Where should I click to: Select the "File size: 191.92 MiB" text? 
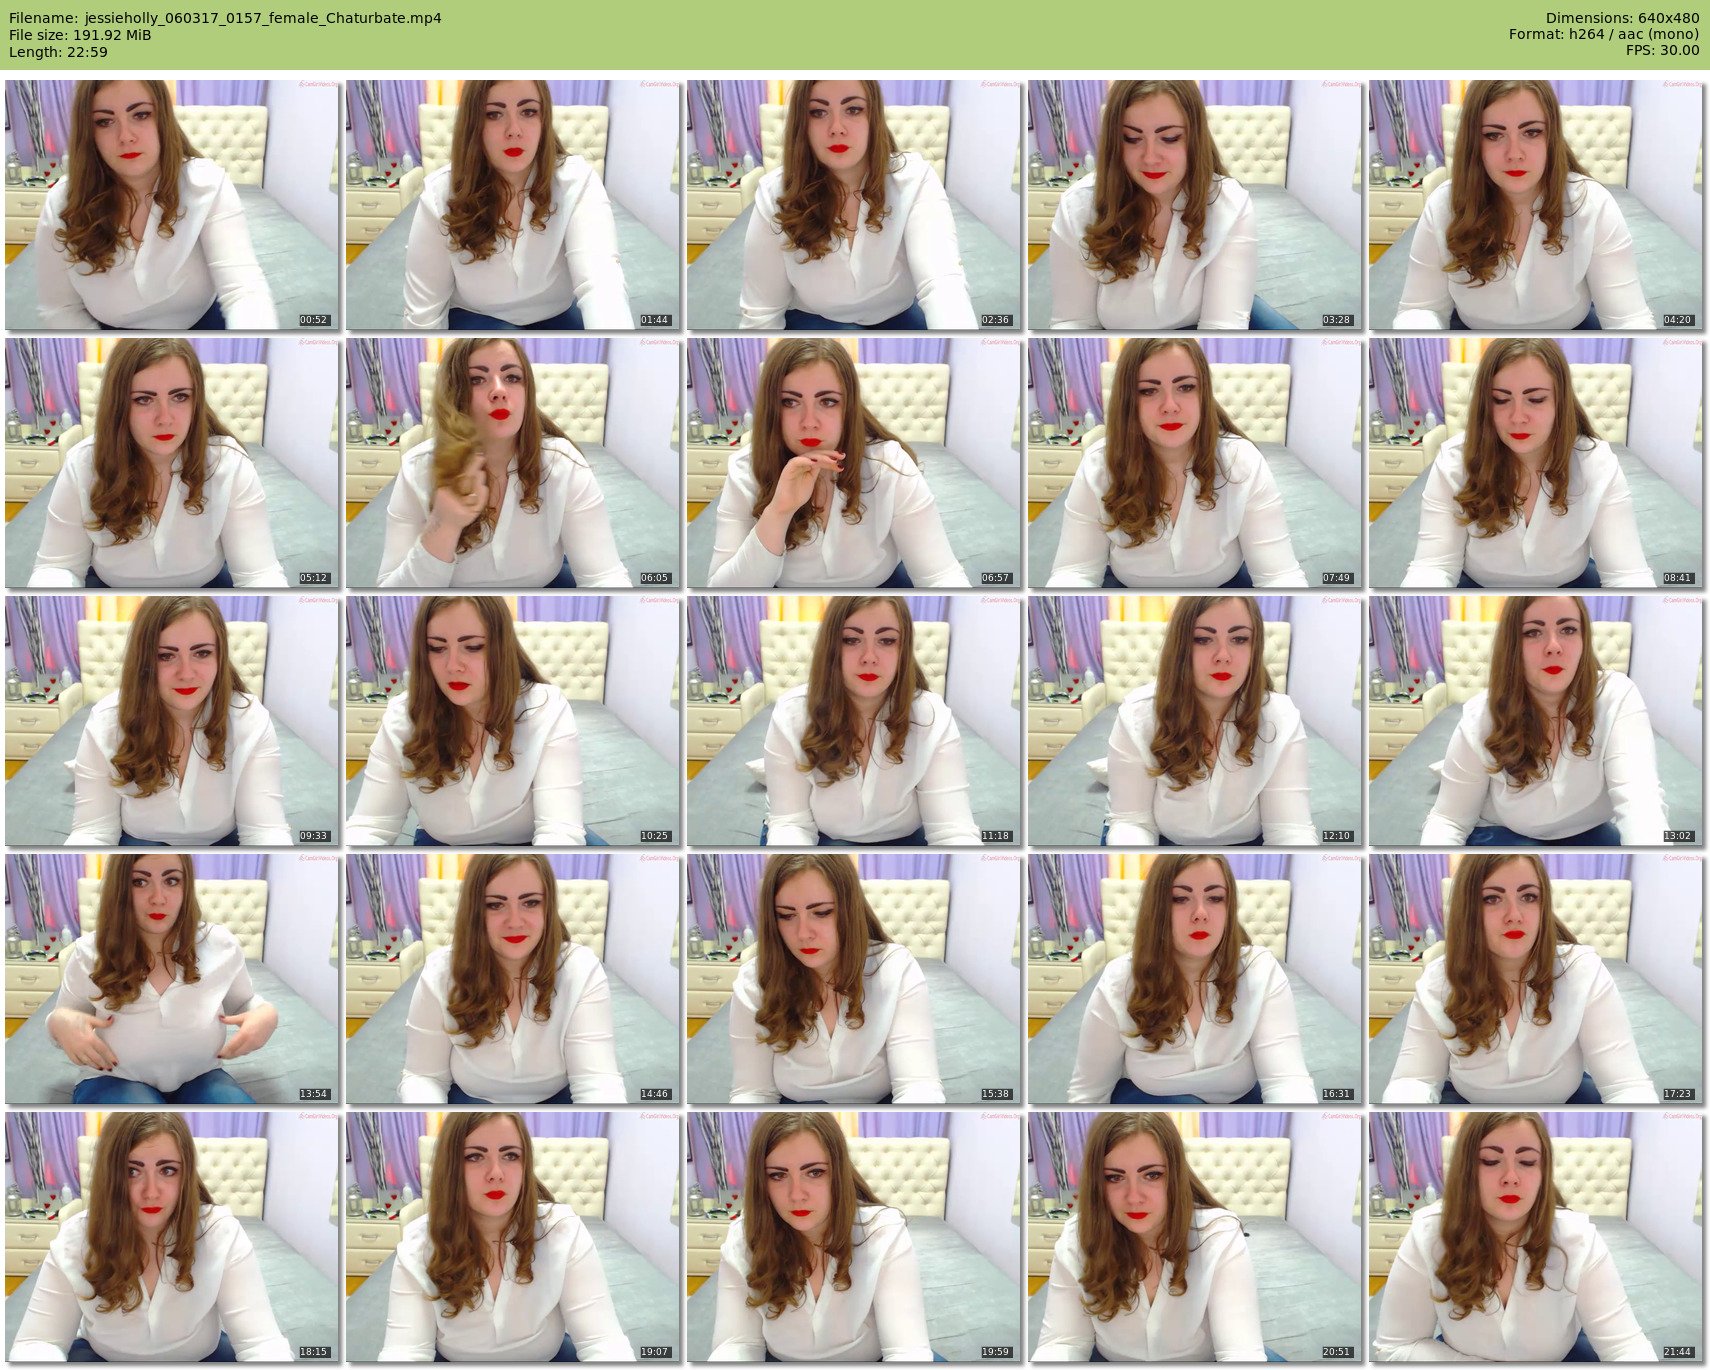(80, 35)
